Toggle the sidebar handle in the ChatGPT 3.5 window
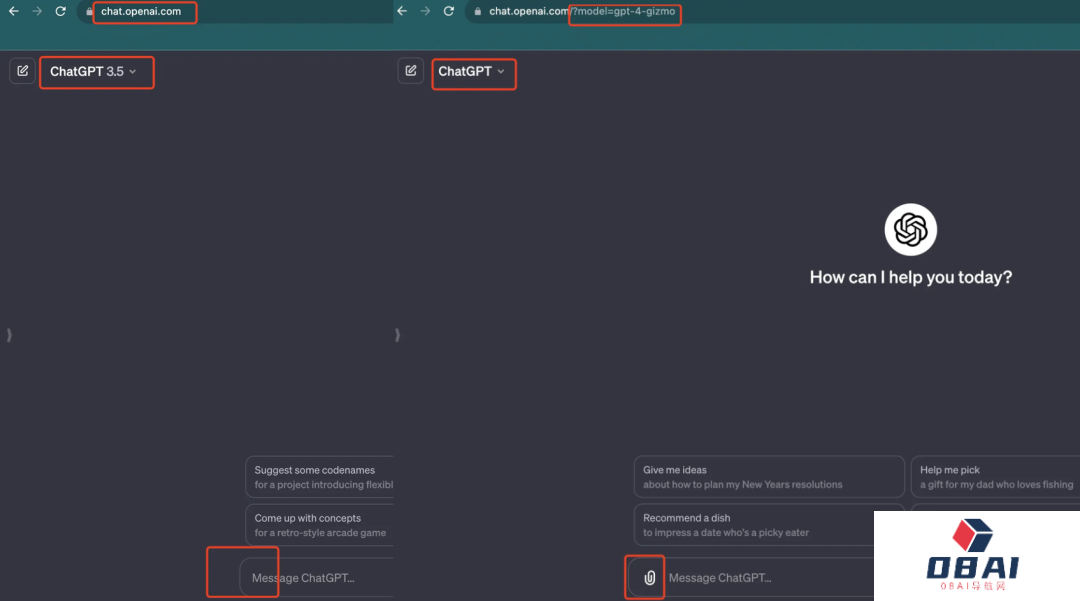This screenshot has height=601, width=1080. [8, 335]
